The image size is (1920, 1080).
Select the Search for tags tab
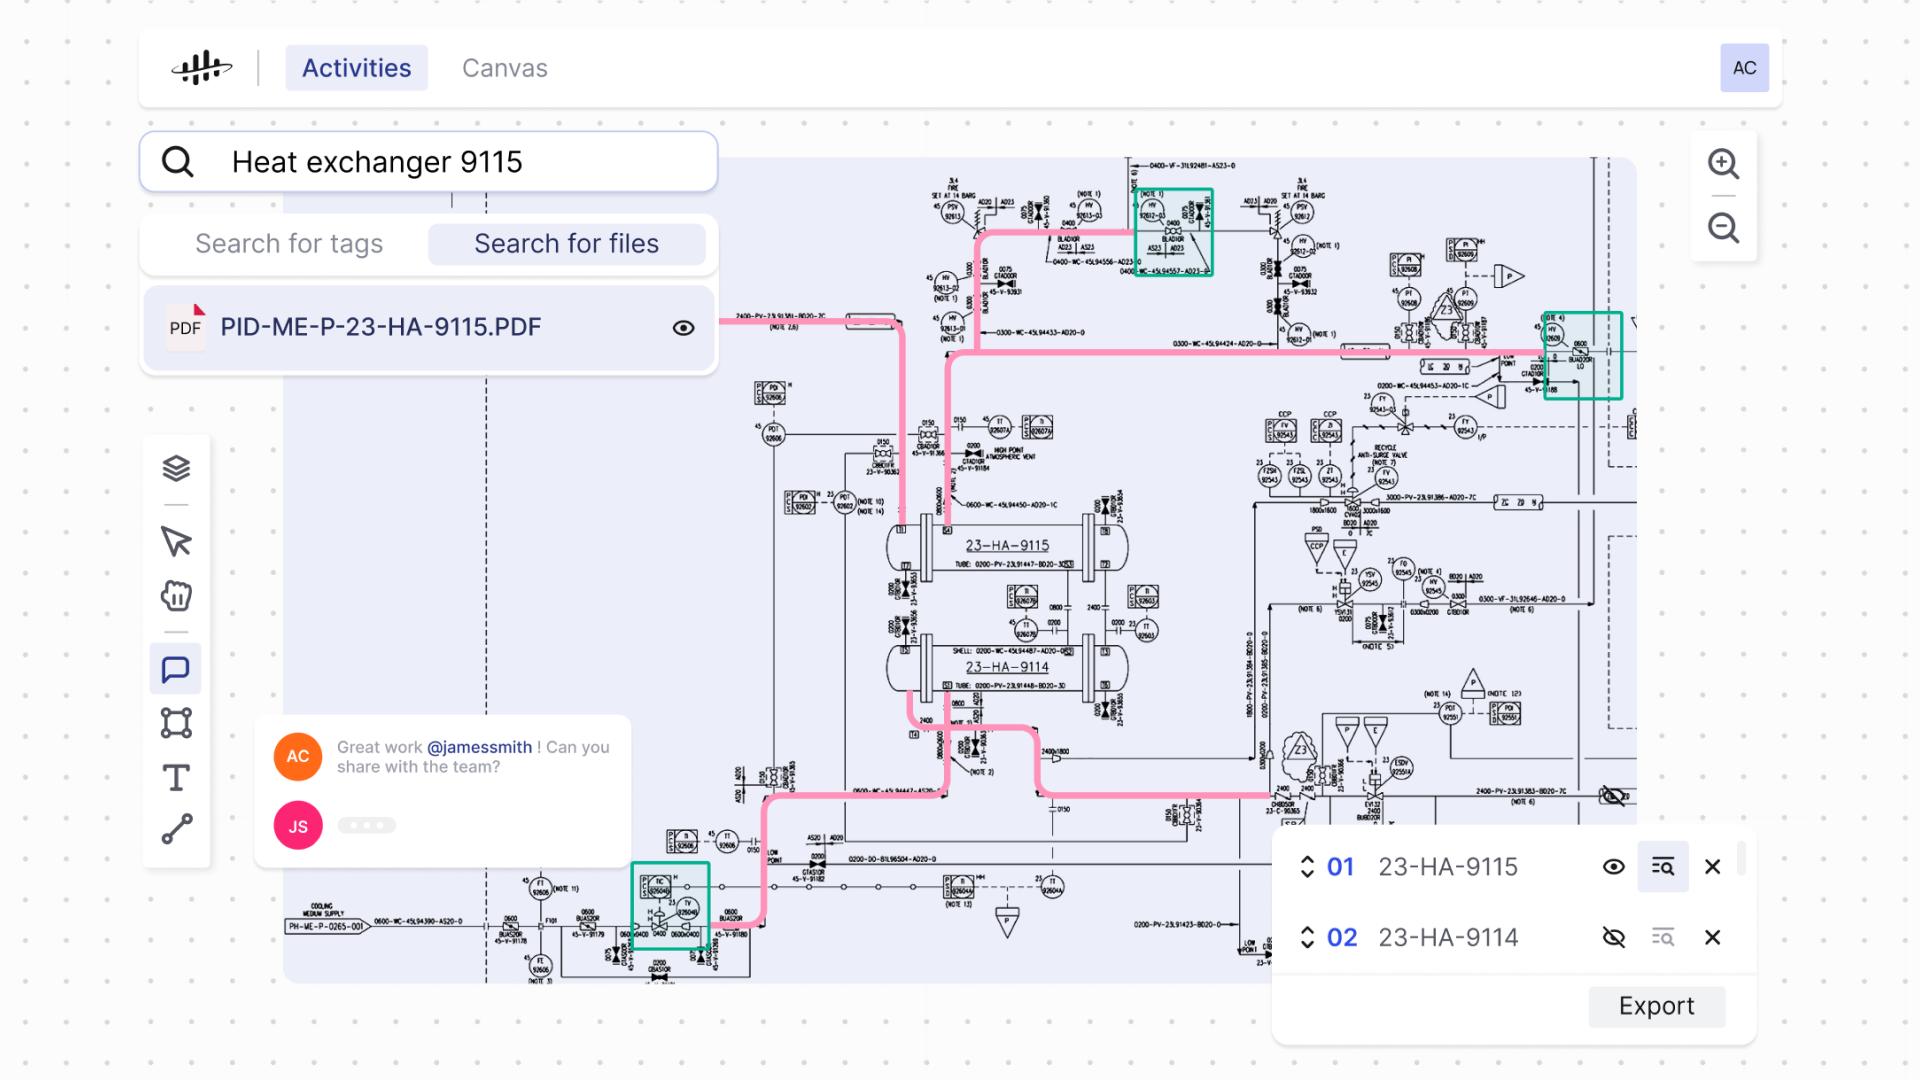pos(289,244)
